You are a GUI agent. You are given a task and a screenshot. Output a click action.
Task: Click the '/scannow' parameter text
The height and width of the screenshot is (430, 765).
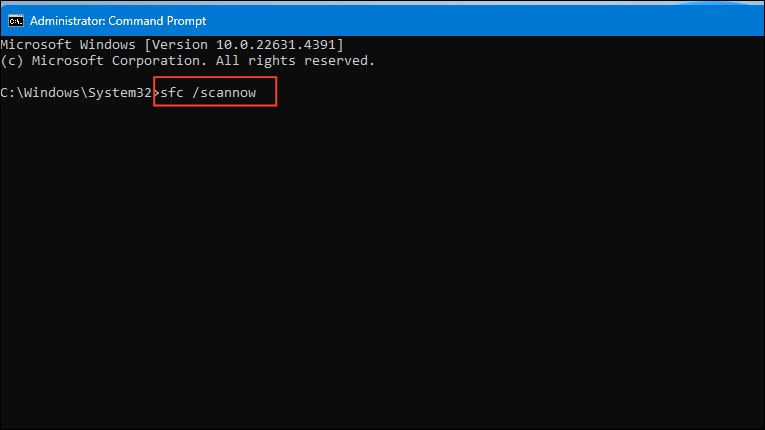(x=224, y=92)
